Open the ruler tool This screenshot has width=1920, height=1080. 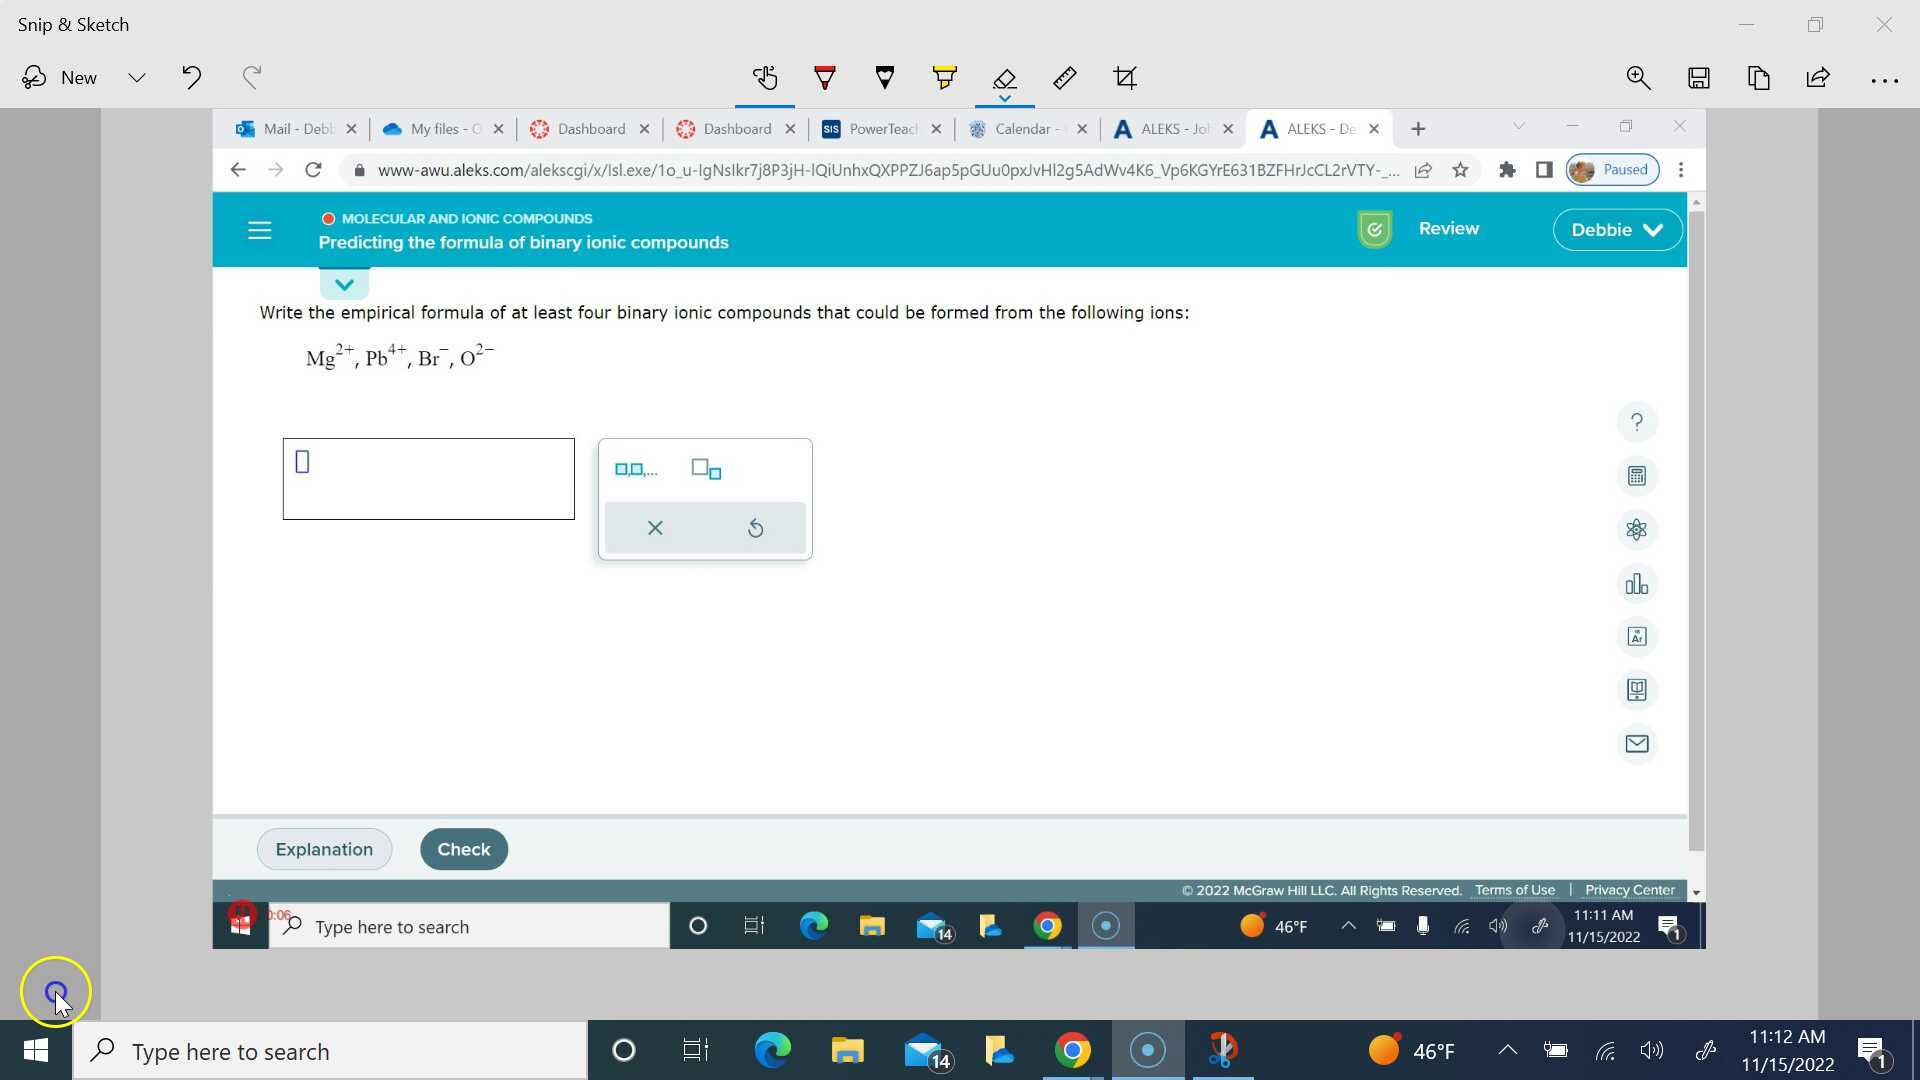tap(1065, 77)
